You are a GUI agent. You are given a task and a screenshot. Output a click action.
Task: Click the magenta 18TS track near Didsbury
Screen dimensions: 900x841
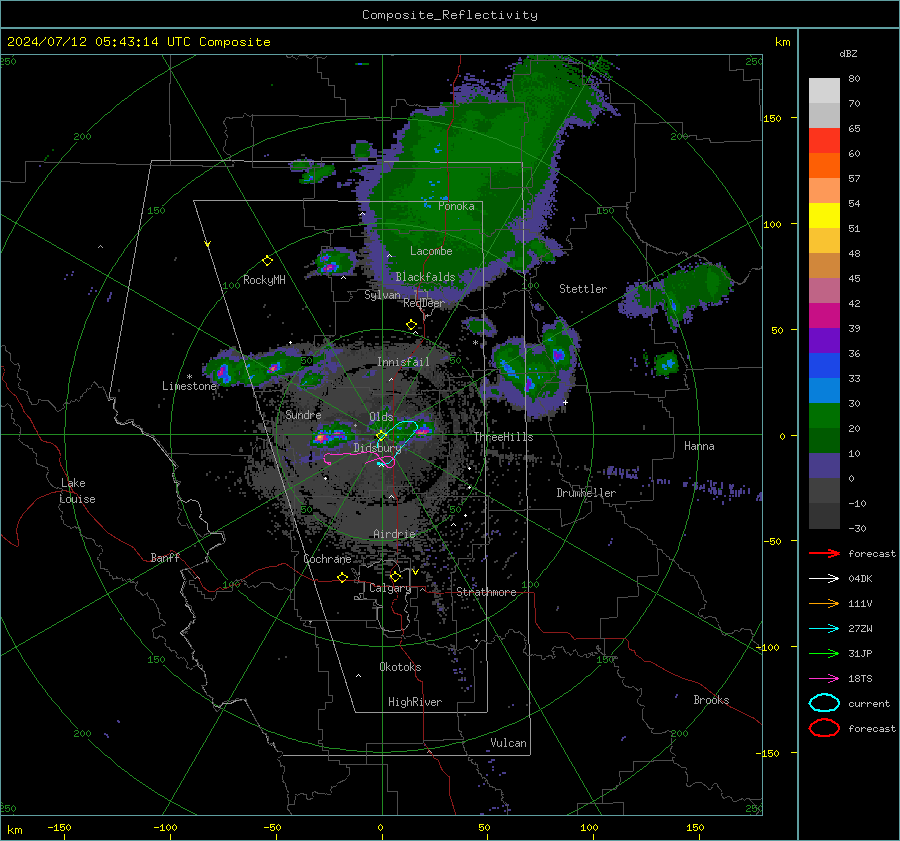pos(359,458)
